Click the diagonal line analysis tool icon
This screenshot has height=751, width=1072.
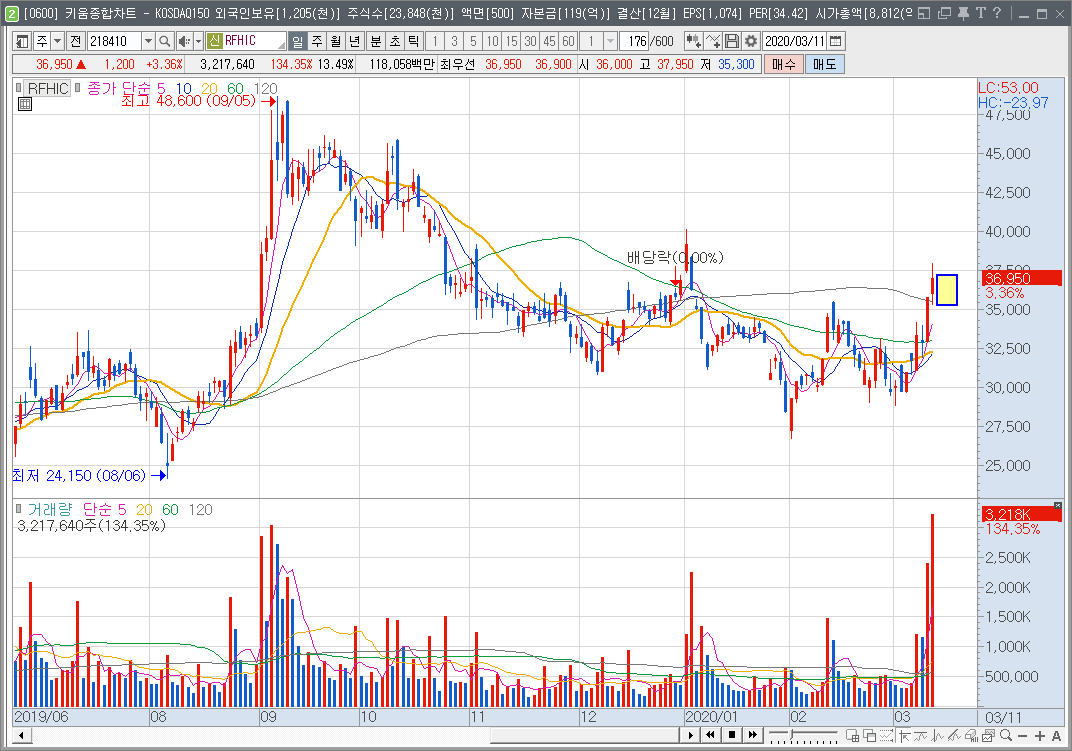coord(955,735)
